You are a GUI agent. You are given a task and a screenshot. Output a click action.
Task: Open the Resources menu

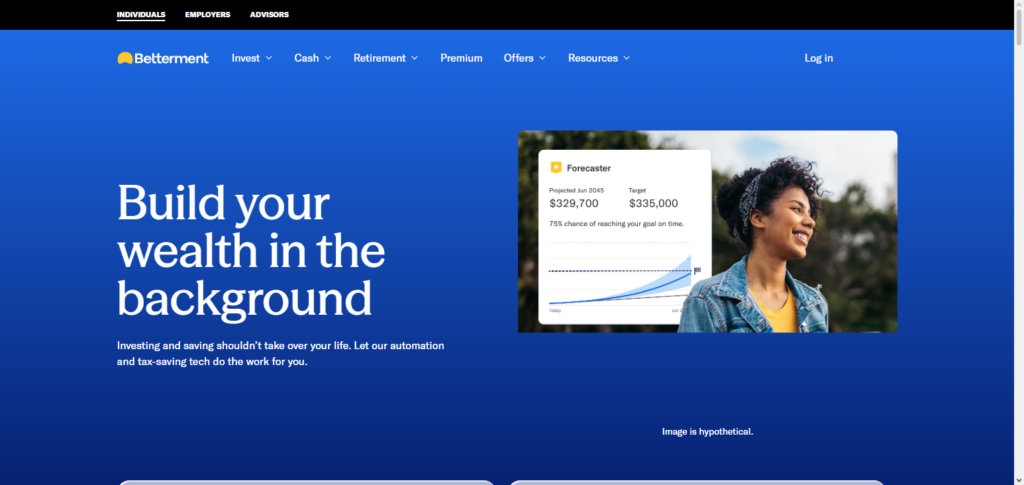tap(599, 58)
